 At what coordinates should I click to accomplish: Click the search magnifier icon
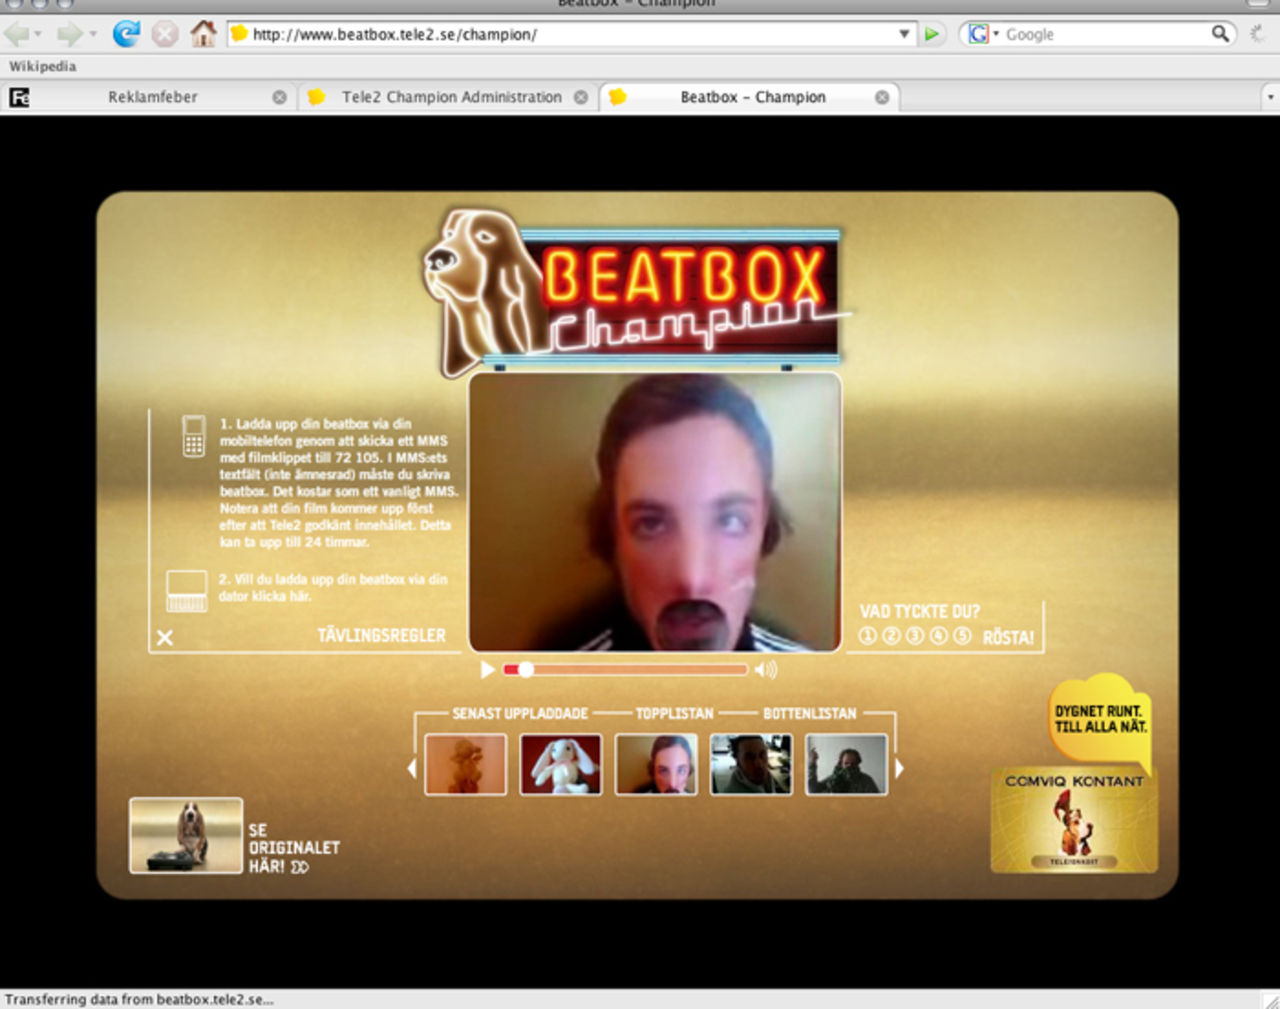(x=1220, y=34)
